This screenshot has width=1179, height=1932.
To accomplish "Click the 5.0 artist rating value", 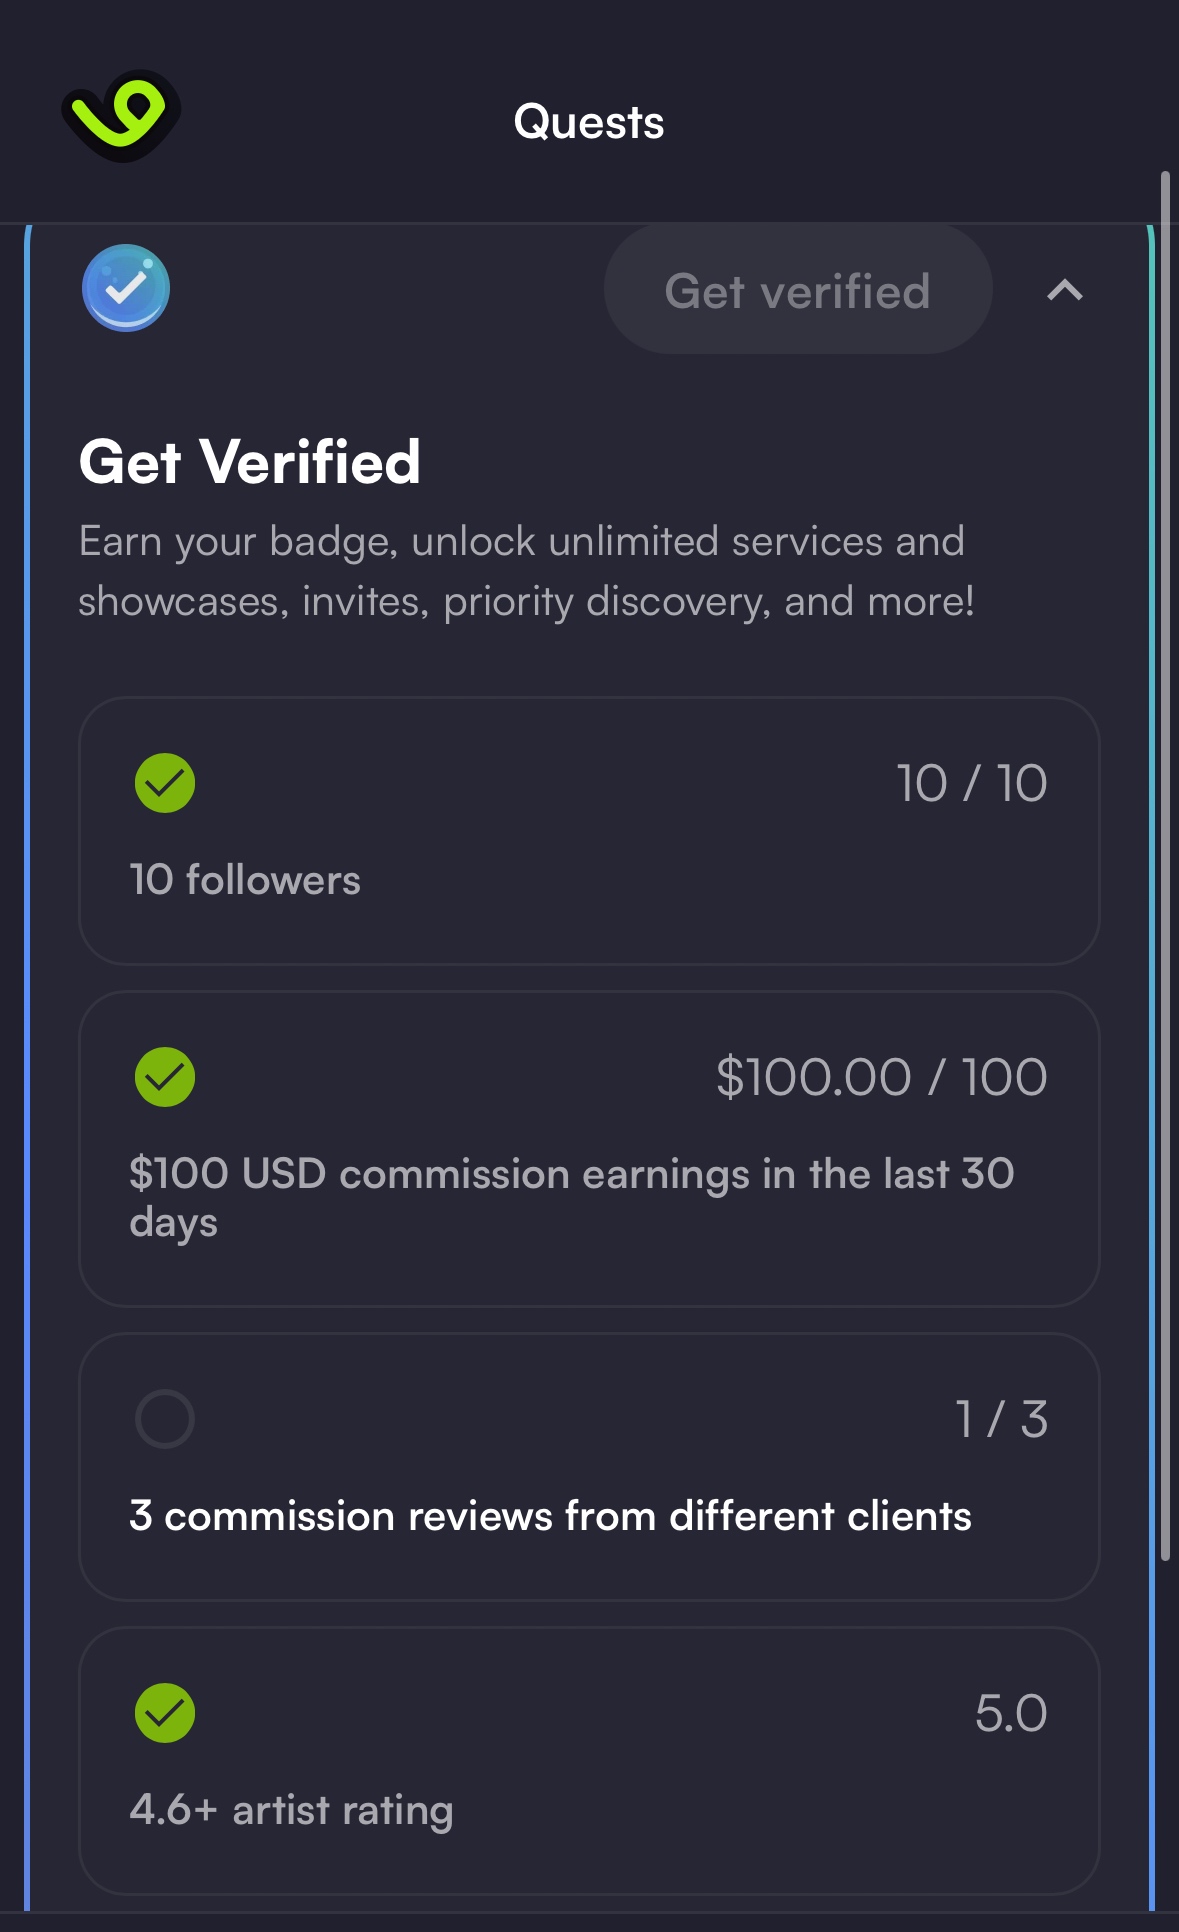I will 1011,1713.
